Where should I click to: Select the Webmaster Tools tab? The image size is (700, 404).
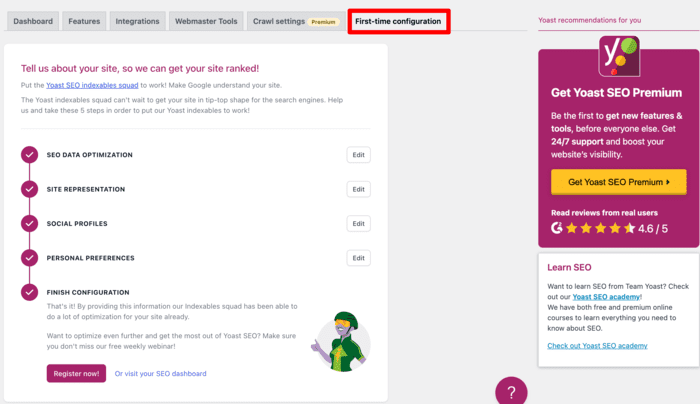pyautogui.click(x=206, y=21)
